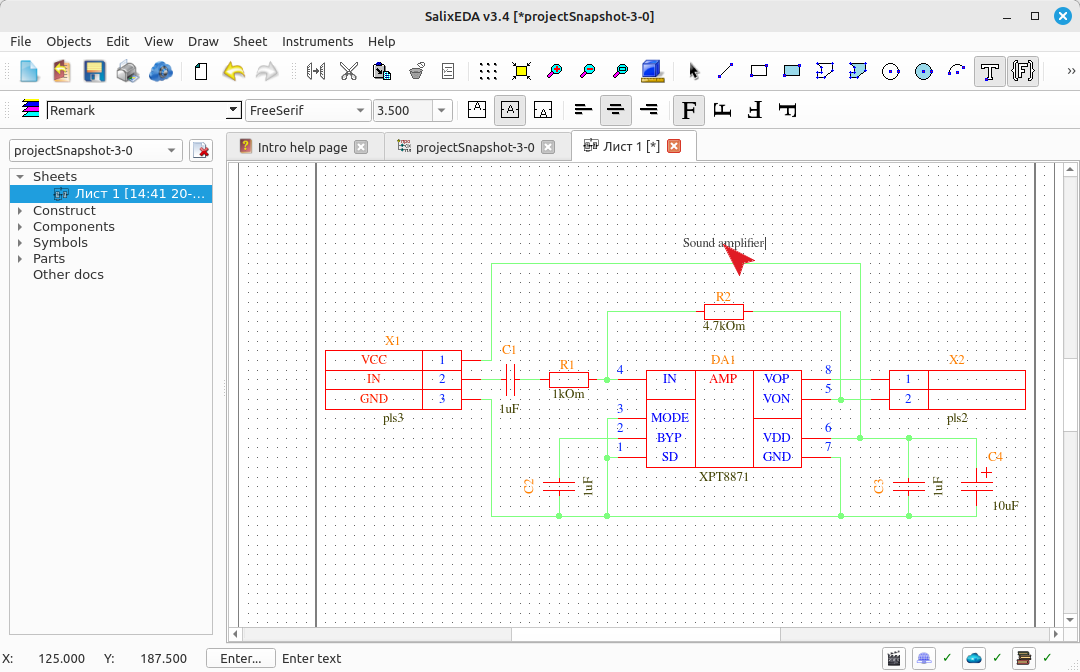Set text vertical alignment to bottom
Screen dimensions: 1080x672
(543, 110)
